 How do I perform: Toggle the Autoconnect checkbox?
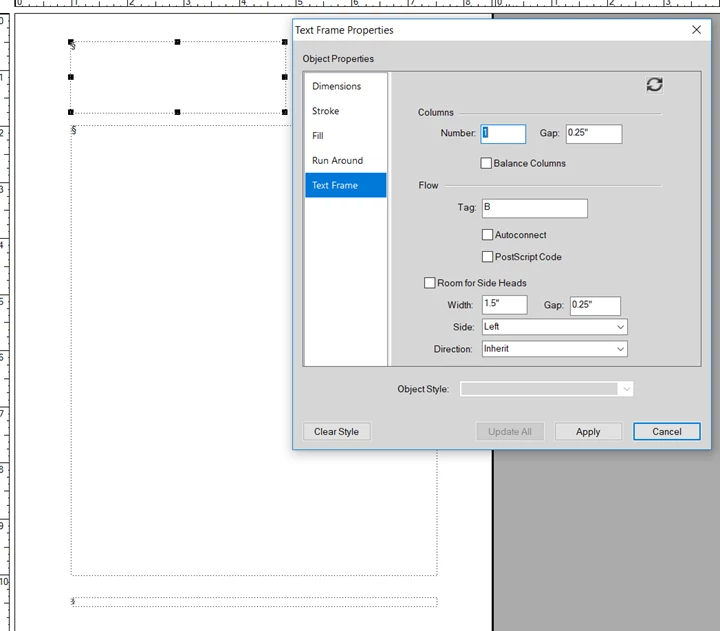[x=487, y=235]
